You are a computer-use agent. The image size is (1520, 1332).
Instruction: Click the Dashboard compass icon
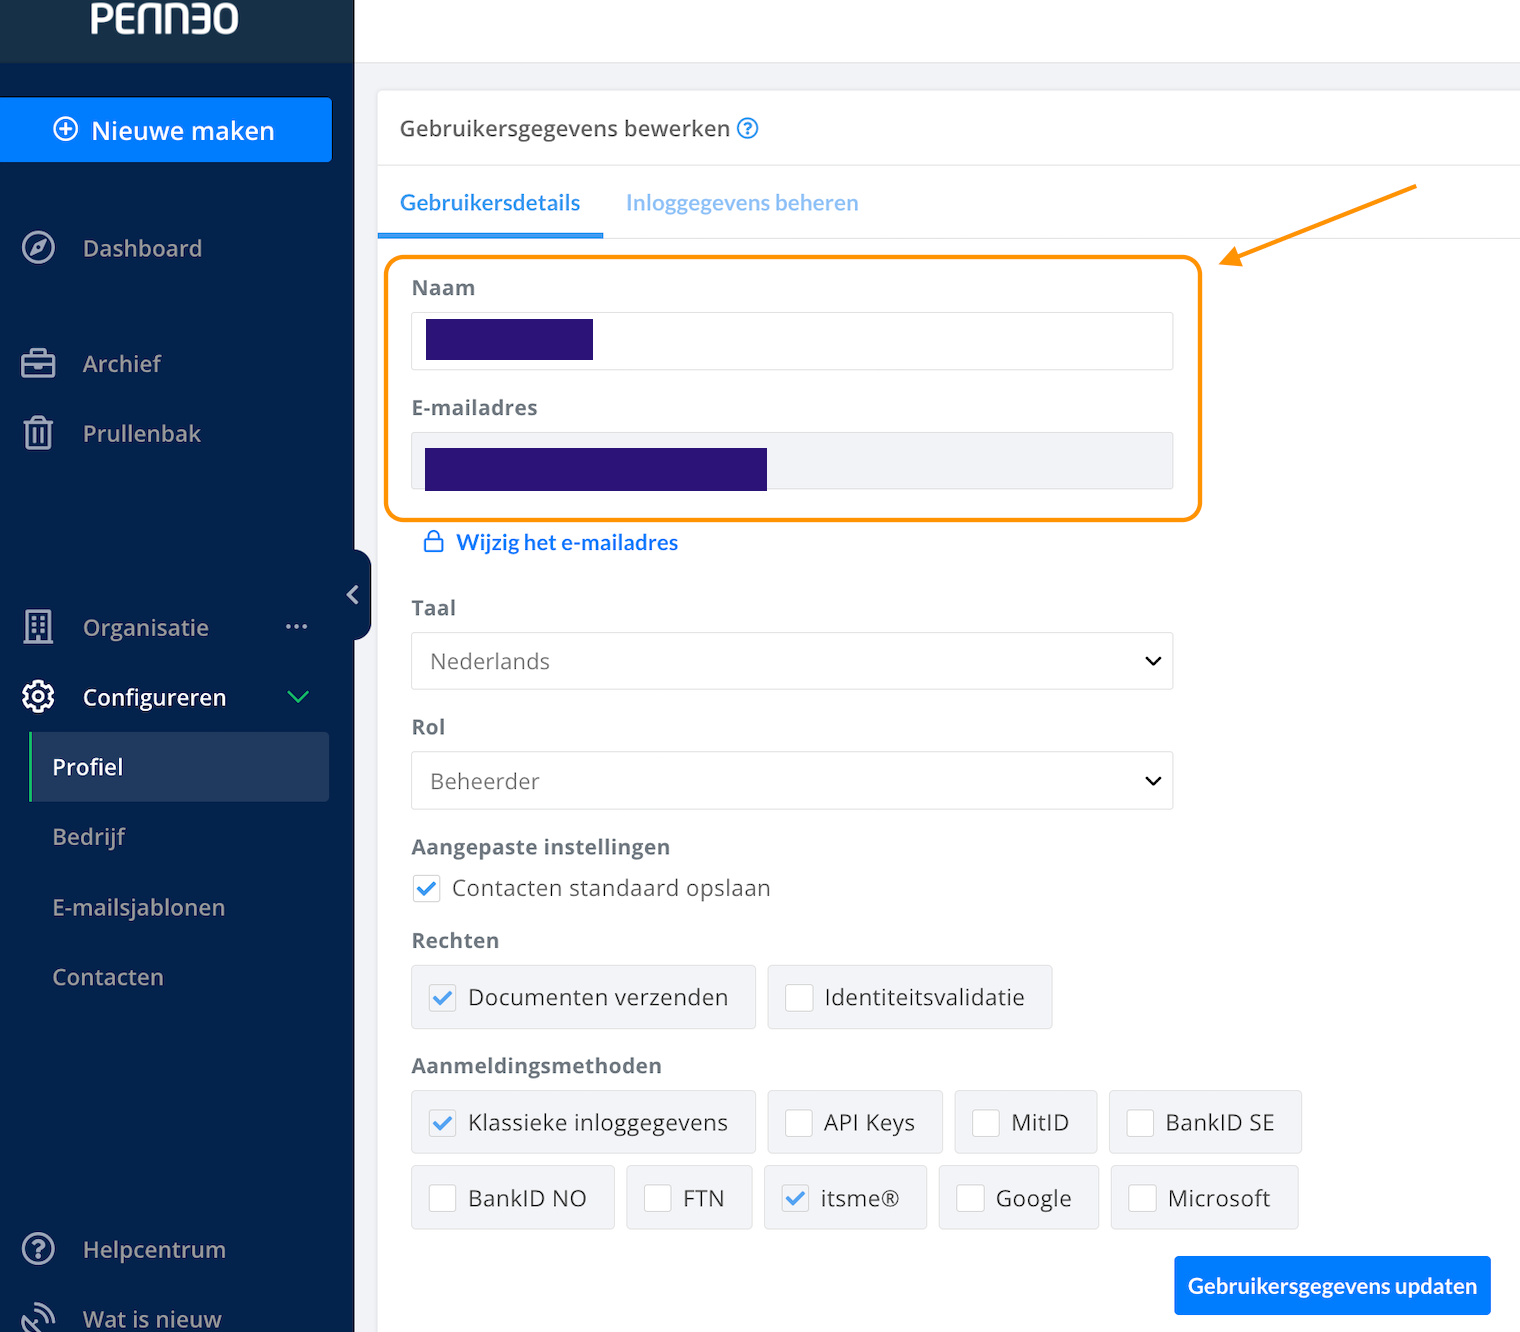click(x=38, y=247)
